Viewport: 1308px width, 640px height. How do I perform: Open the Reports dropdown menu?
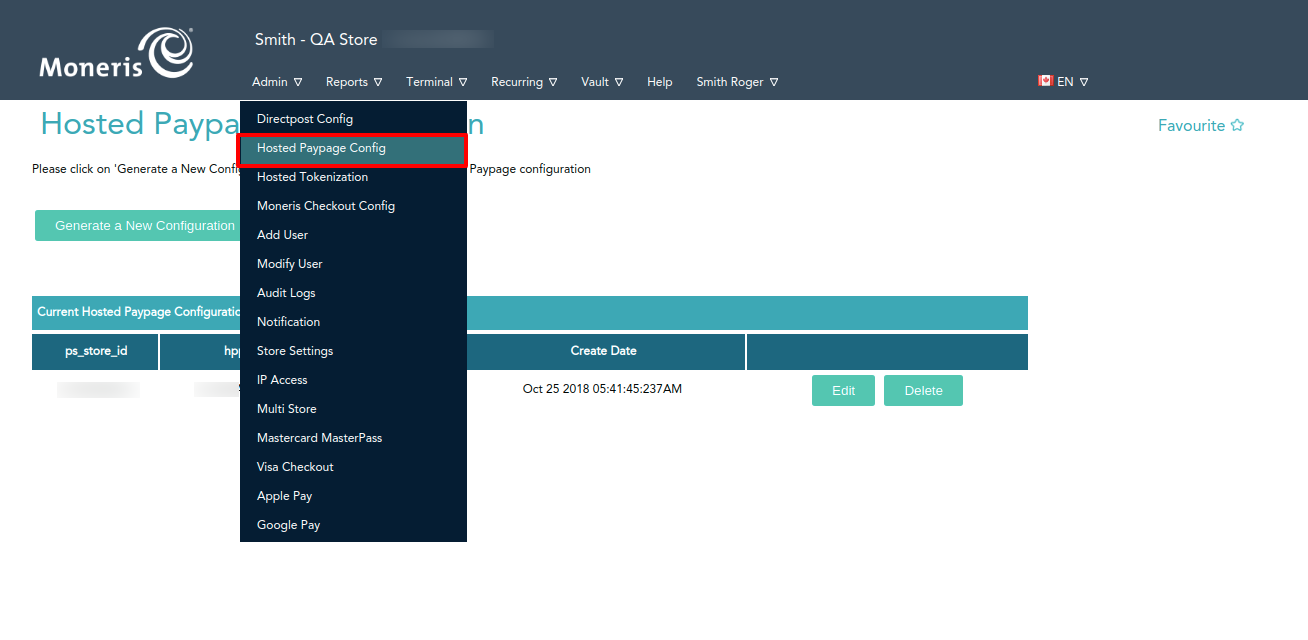(x=353, y=82)
